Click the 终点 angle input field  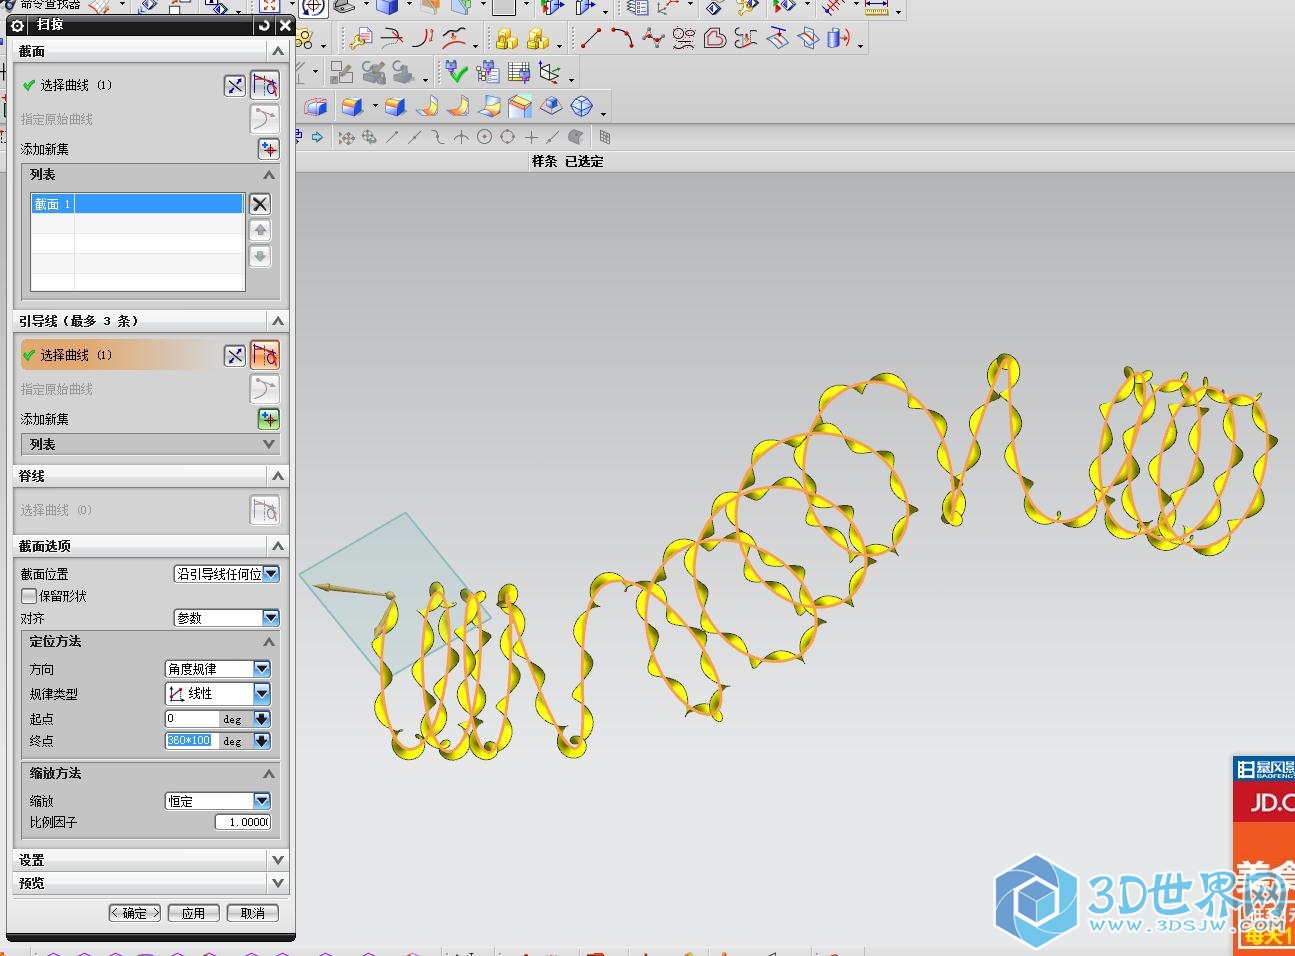click(x=190, y=741)
